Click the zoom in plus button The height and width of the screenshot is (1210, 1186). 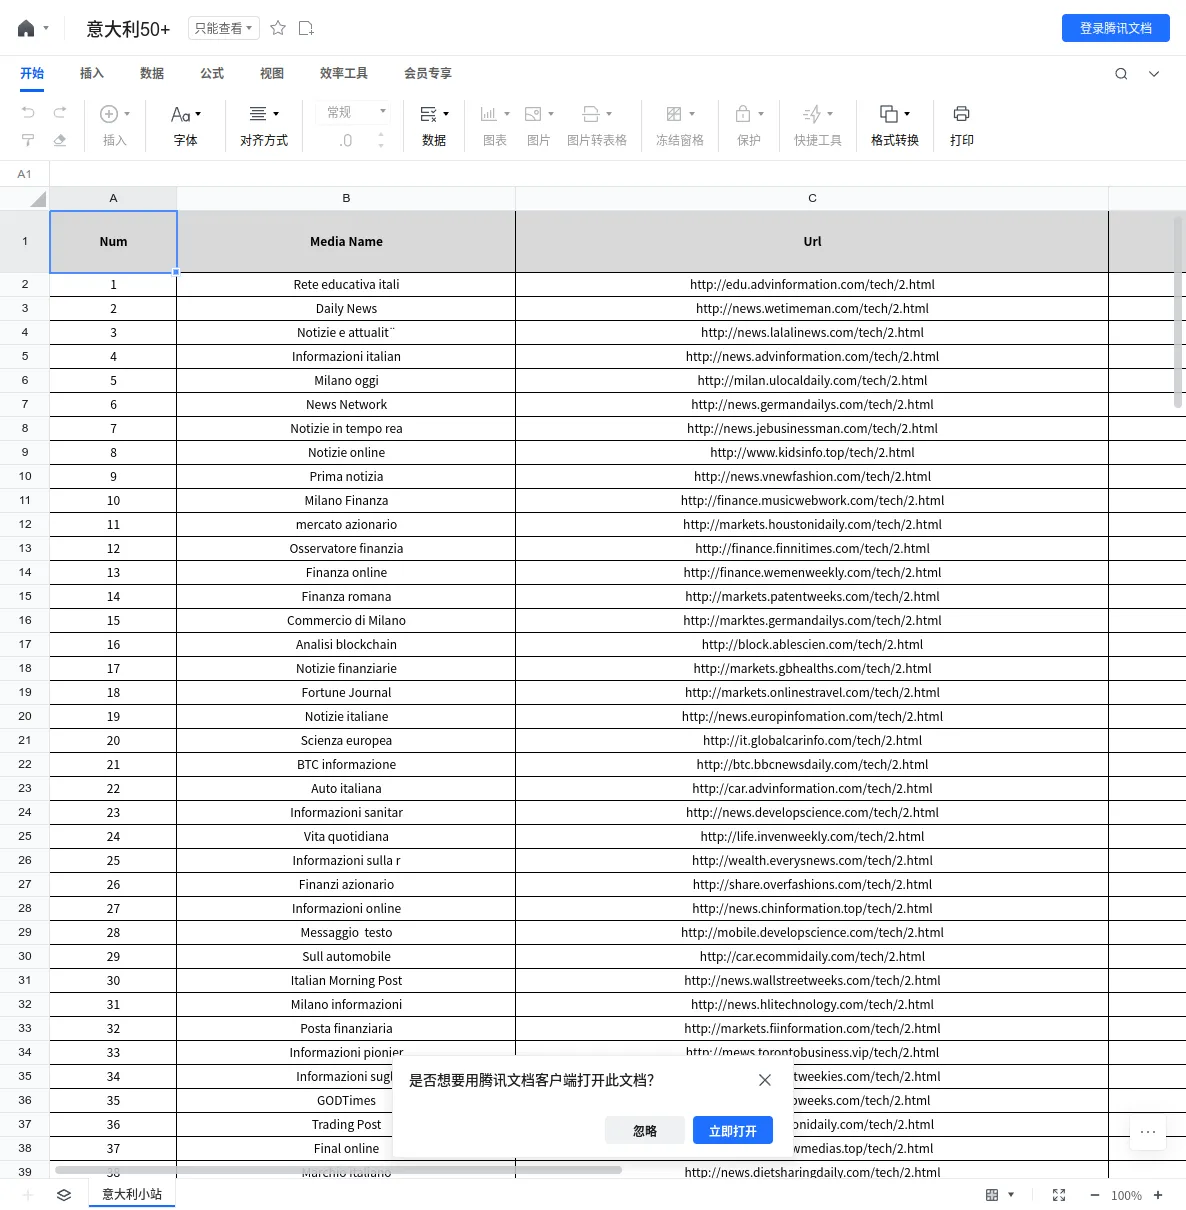1158,1195
